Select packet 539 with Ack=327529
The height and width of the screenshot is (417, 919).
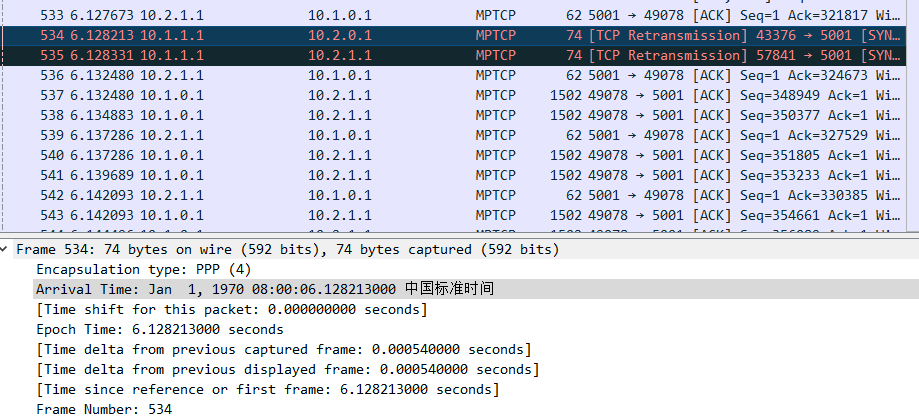click(454, 135)
